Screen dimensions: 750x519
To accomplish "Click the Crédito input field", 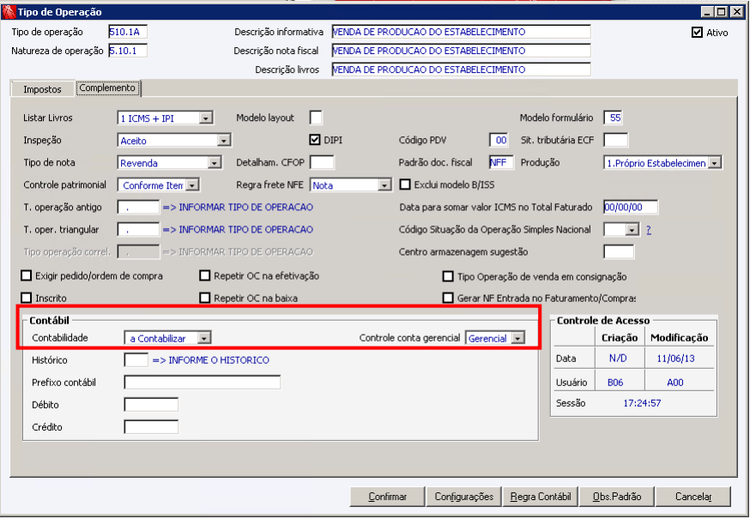I will coord(151,427).
